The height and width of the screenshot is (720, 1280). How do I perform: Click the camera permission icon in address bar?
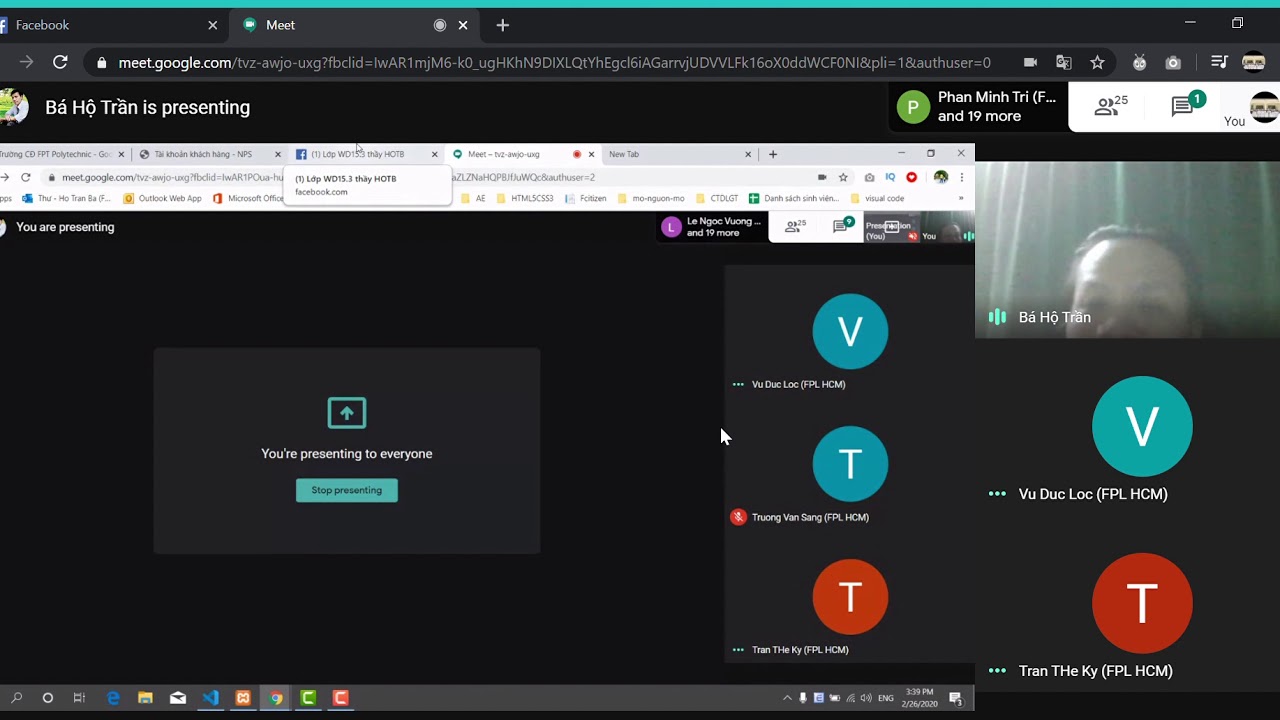pyautogui.click(x=1030, y=62)
